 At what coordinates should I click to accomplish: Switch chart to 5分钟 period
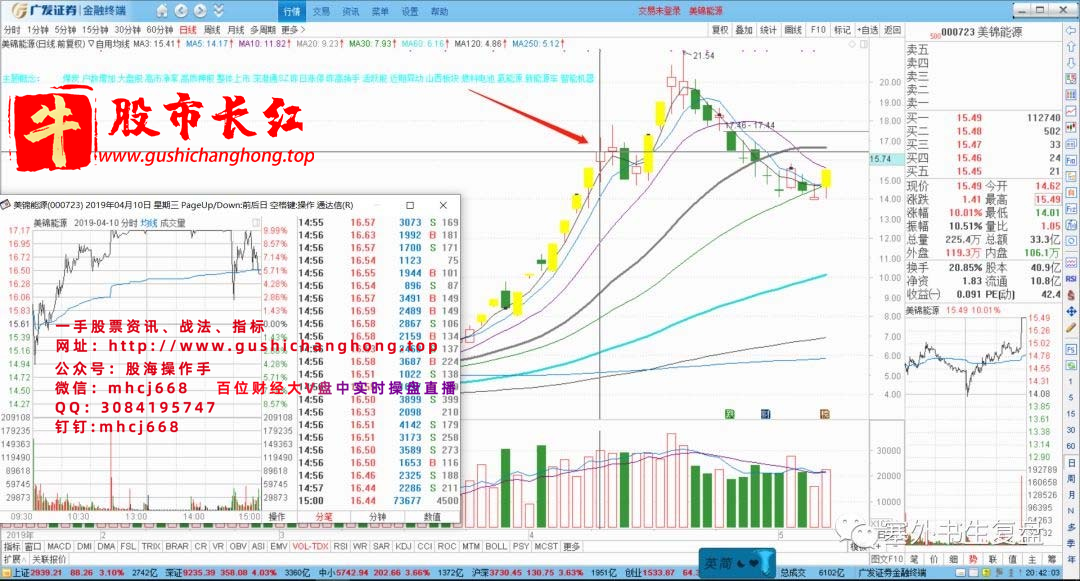tap(65, 30)
